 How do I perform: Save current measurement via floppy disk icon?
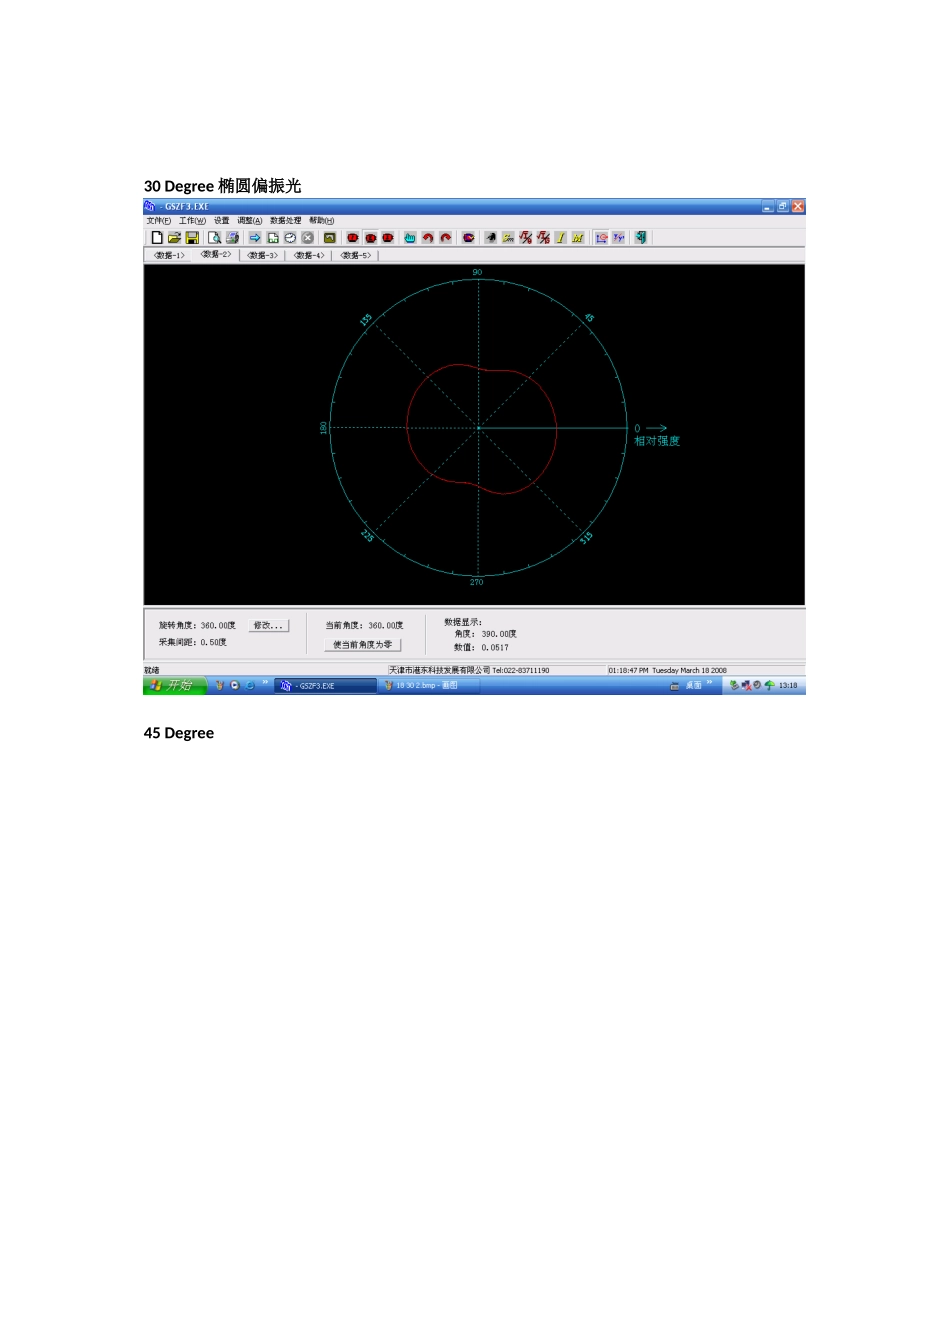(x=191, y=237)
